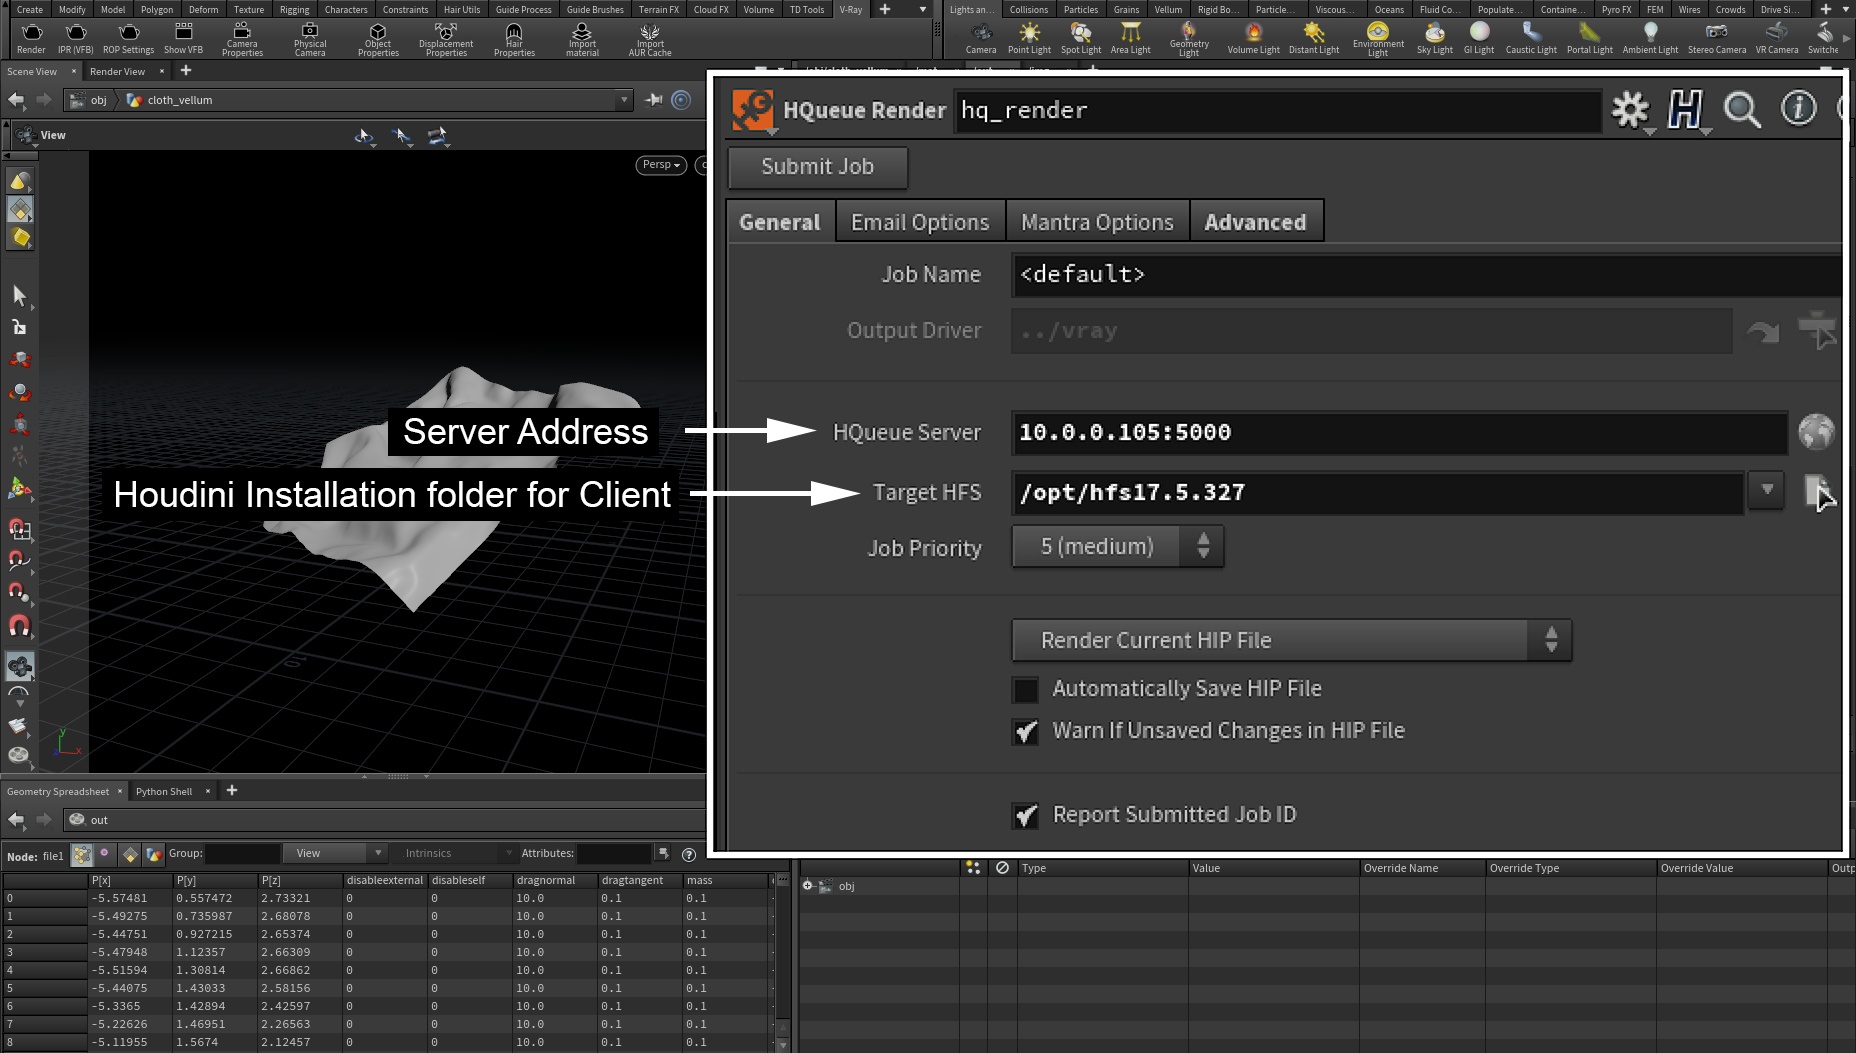Screen dimensions: 1856x1053
Task: Click the hq_render node name field
Action: pos(1278,110)
